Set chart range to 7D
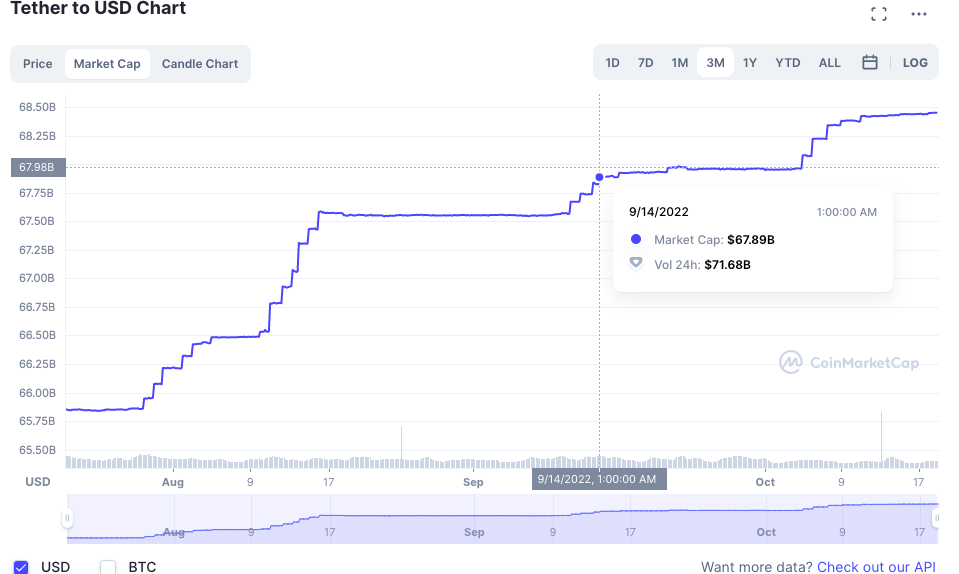The width and height of the screenshot is (959, 574). tap(645, 62)
